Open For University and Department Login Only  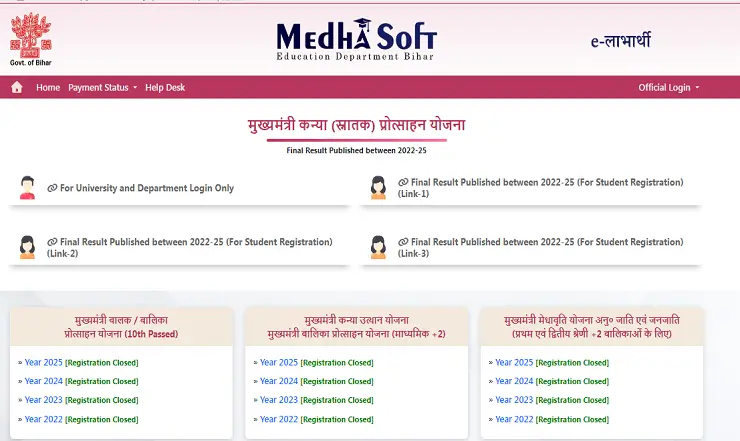click(x=146, y=188)
